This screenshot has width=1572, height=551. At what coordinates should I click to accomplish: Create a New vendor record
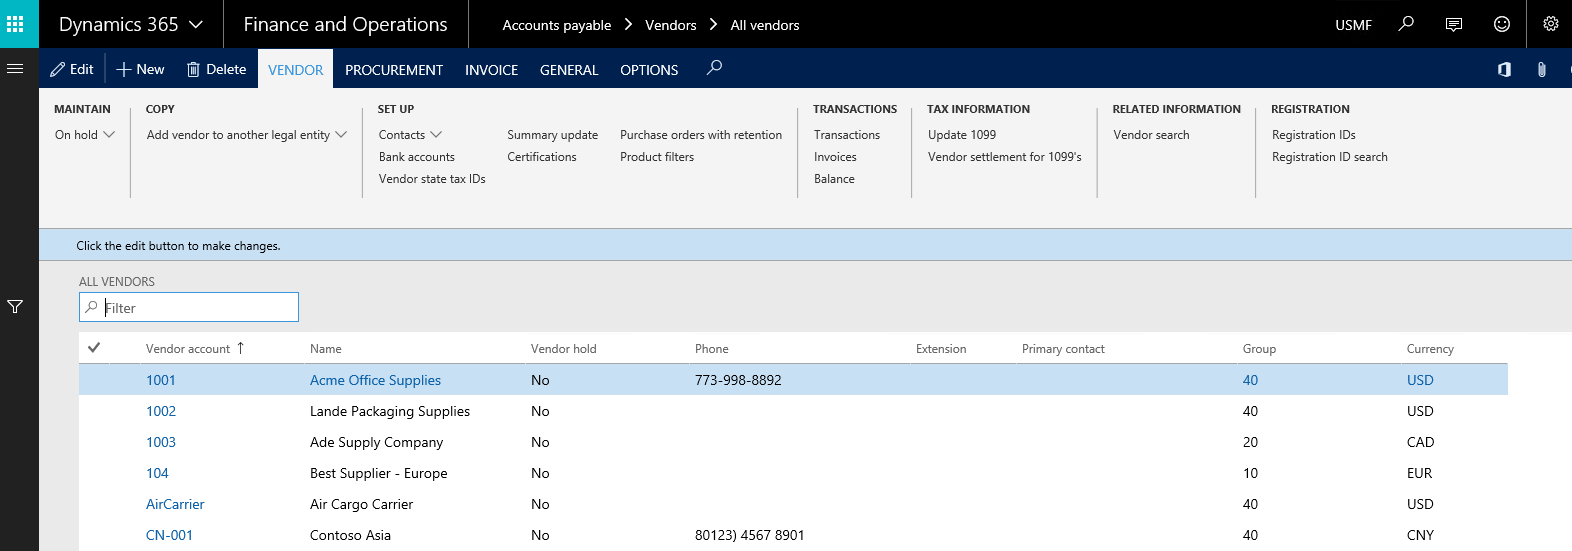pos(141,69)
